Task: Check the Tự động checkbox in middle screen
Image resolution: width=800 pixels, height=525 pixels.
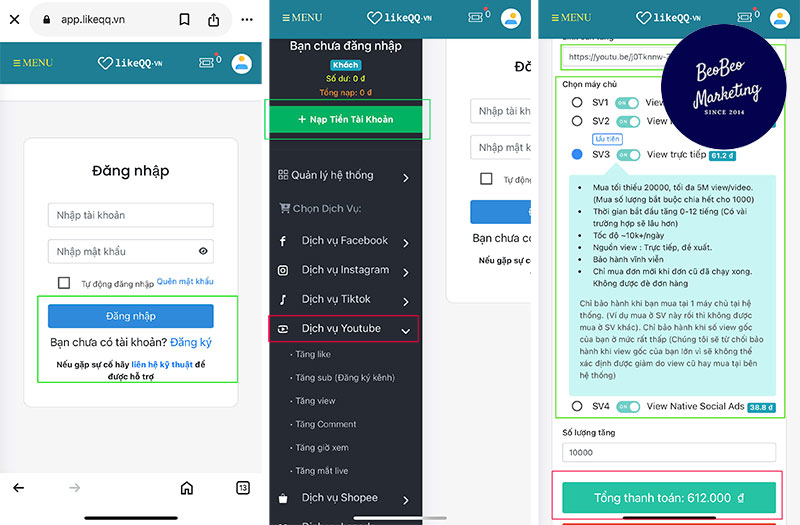Action: coord(486,179)
